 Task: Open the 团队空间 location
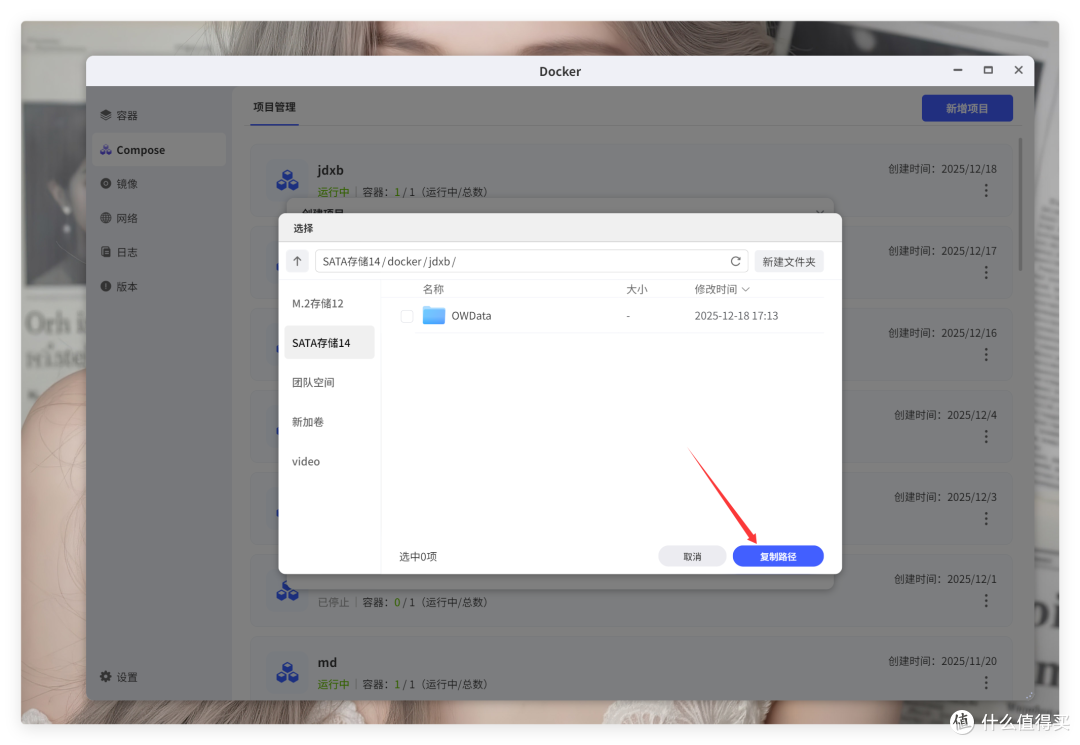[329, 382]
